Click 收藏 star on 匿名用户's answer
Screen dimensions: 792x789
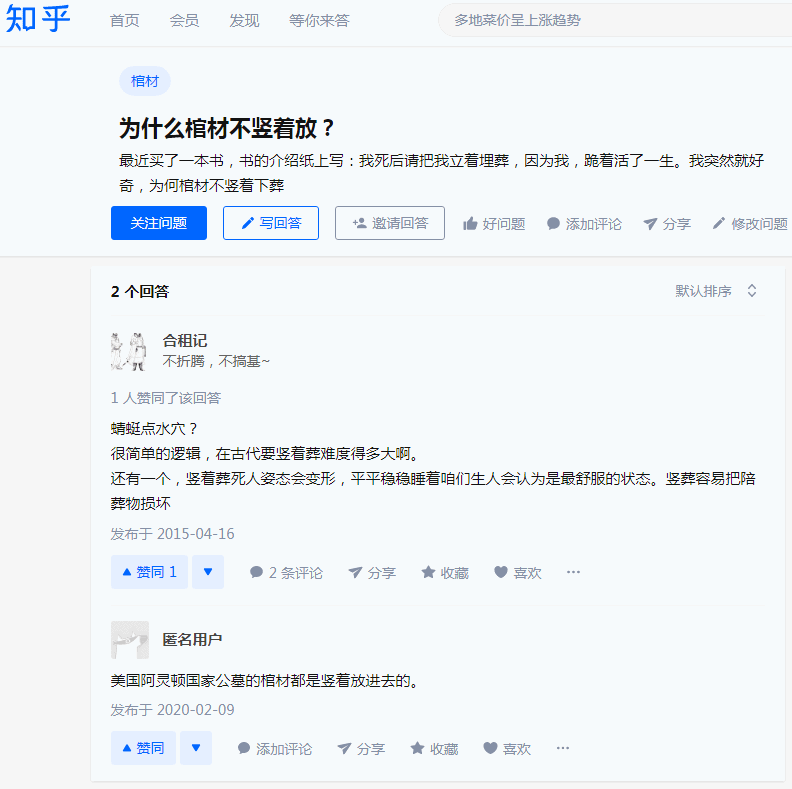coord(434,749)
